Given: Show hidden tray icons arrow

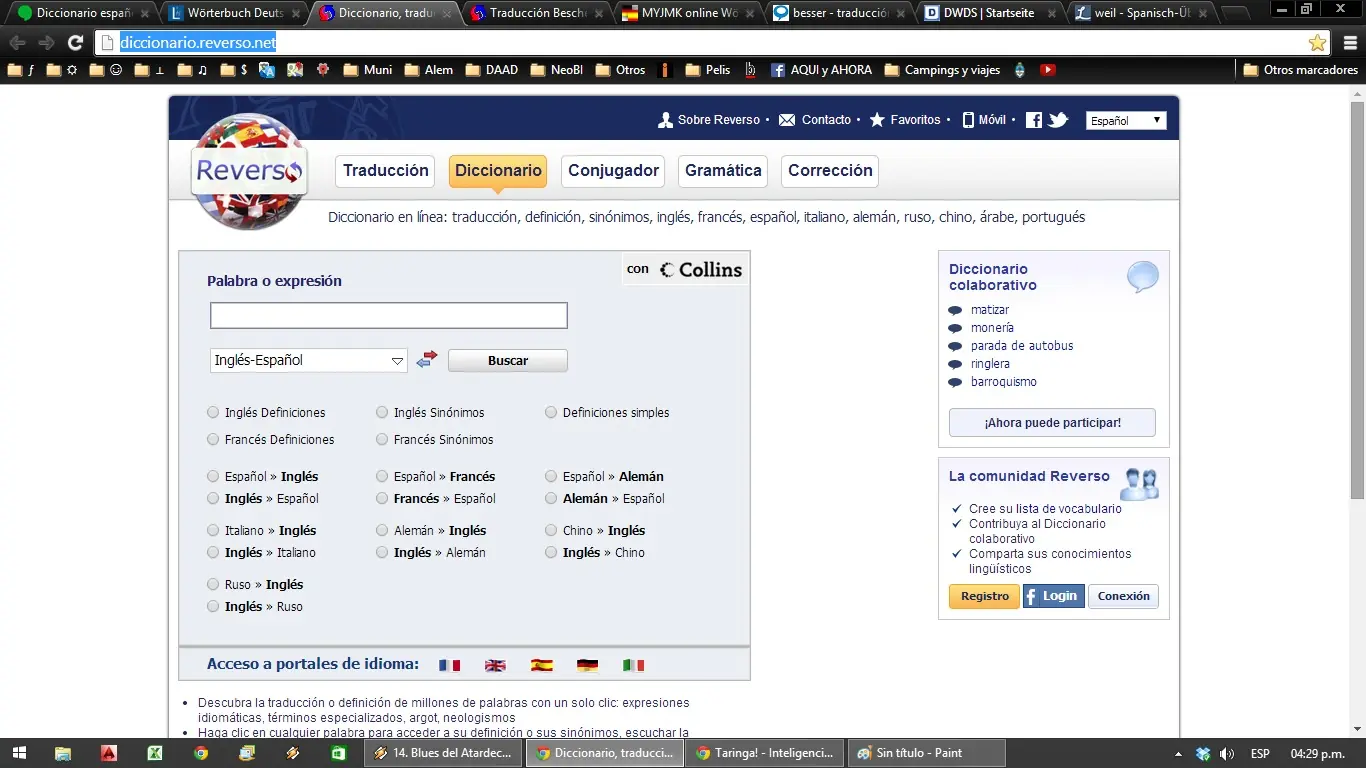Looking at the screenshot, I should tap(1180, 753).
